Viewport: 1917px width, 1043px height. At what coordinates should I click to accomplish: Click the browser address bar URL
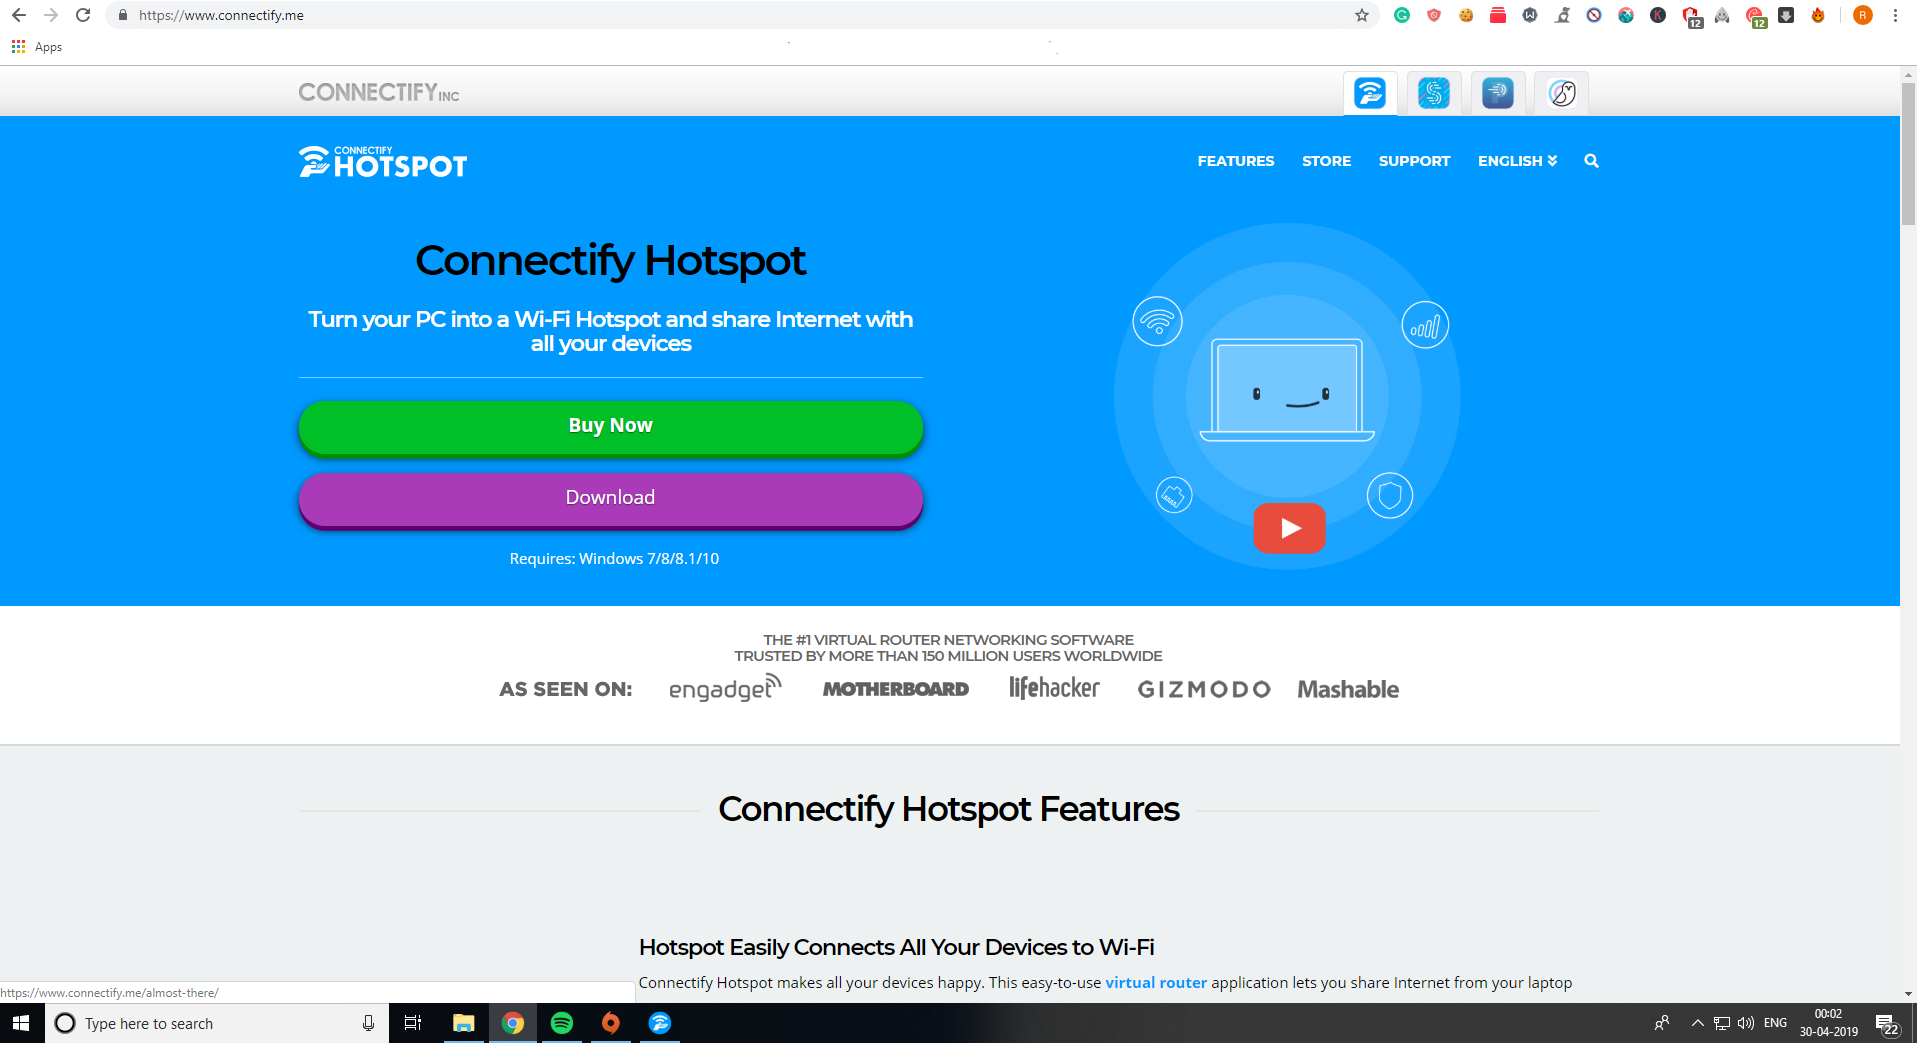click(x=221, y=15)
